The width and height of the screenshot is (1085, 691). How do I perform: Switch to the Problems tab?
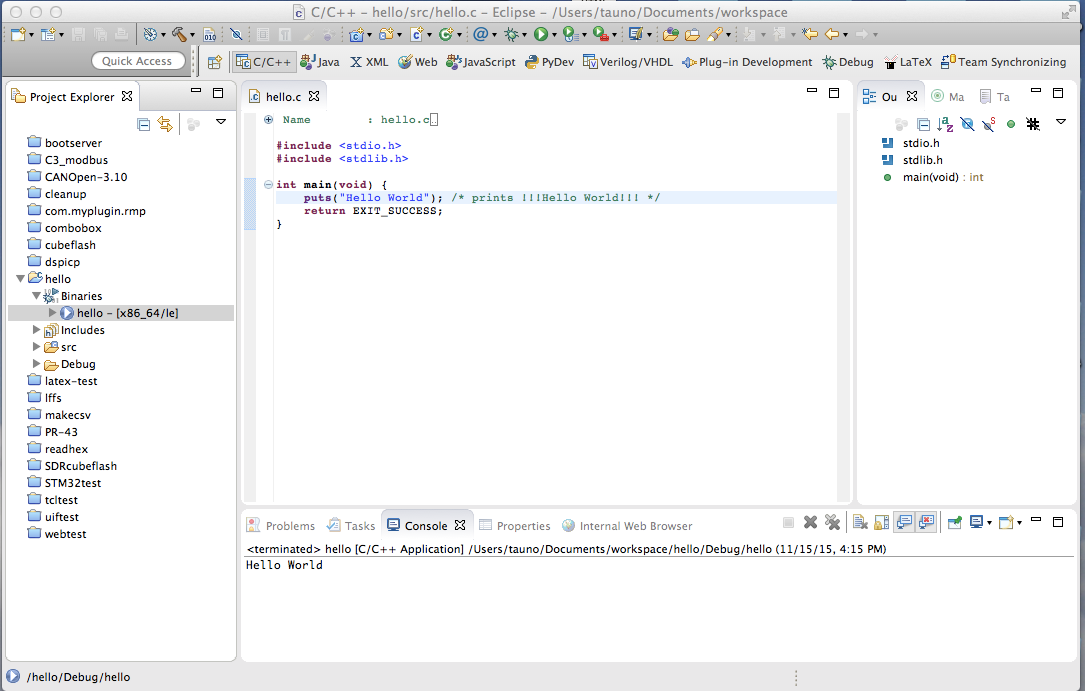click(x=290, y=526)
